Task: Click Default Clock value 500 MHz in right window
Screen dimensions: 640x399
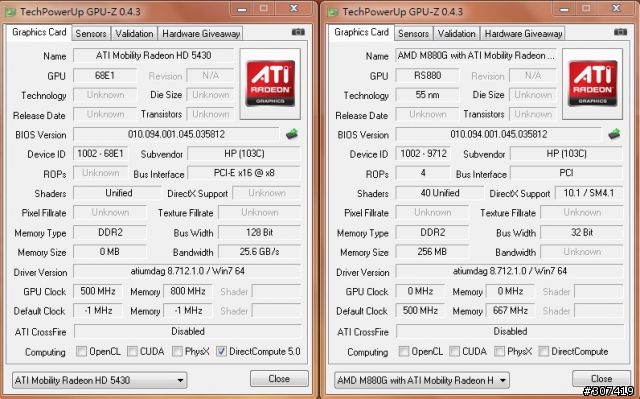Action: [x=420, y=310]
